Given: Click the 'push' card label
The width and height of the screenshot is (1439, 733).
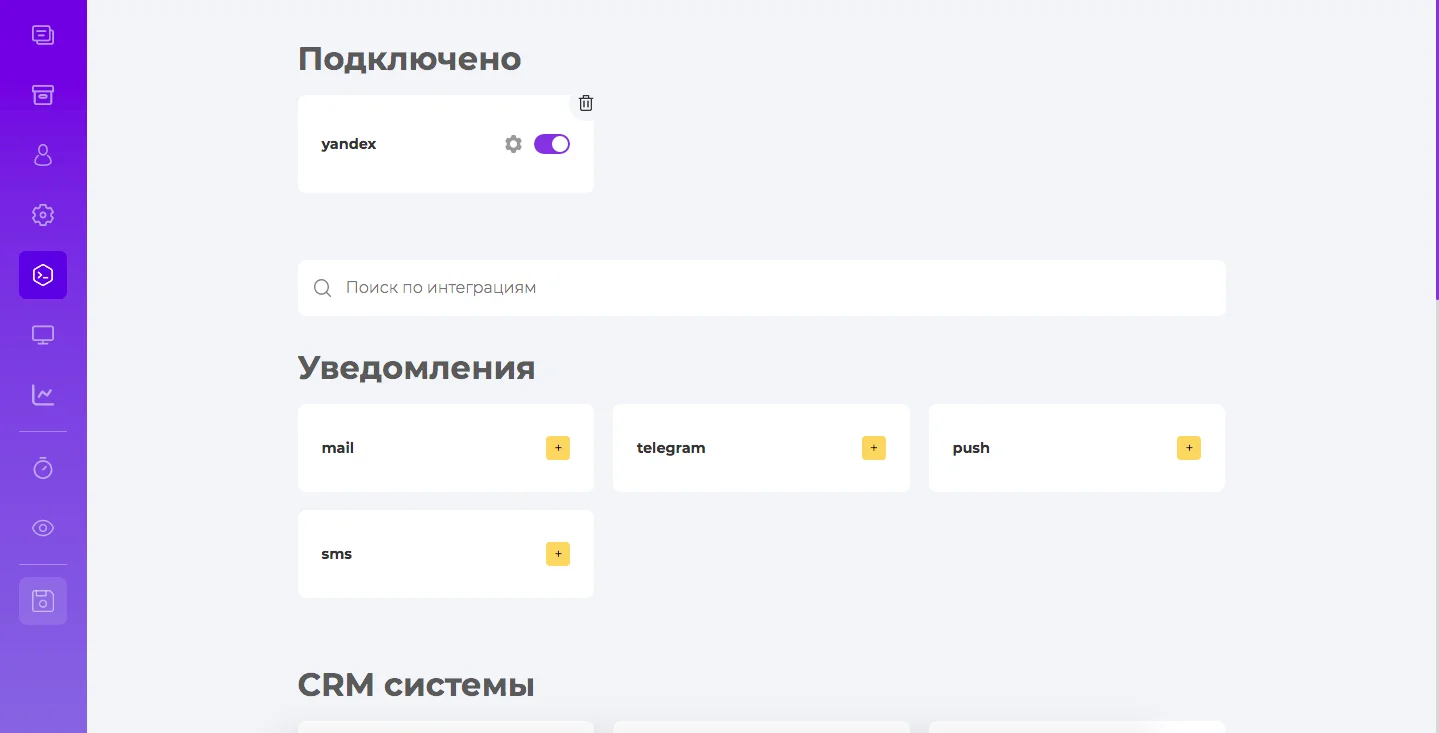Looking at the screenshot, I should (x=971, y=448).
